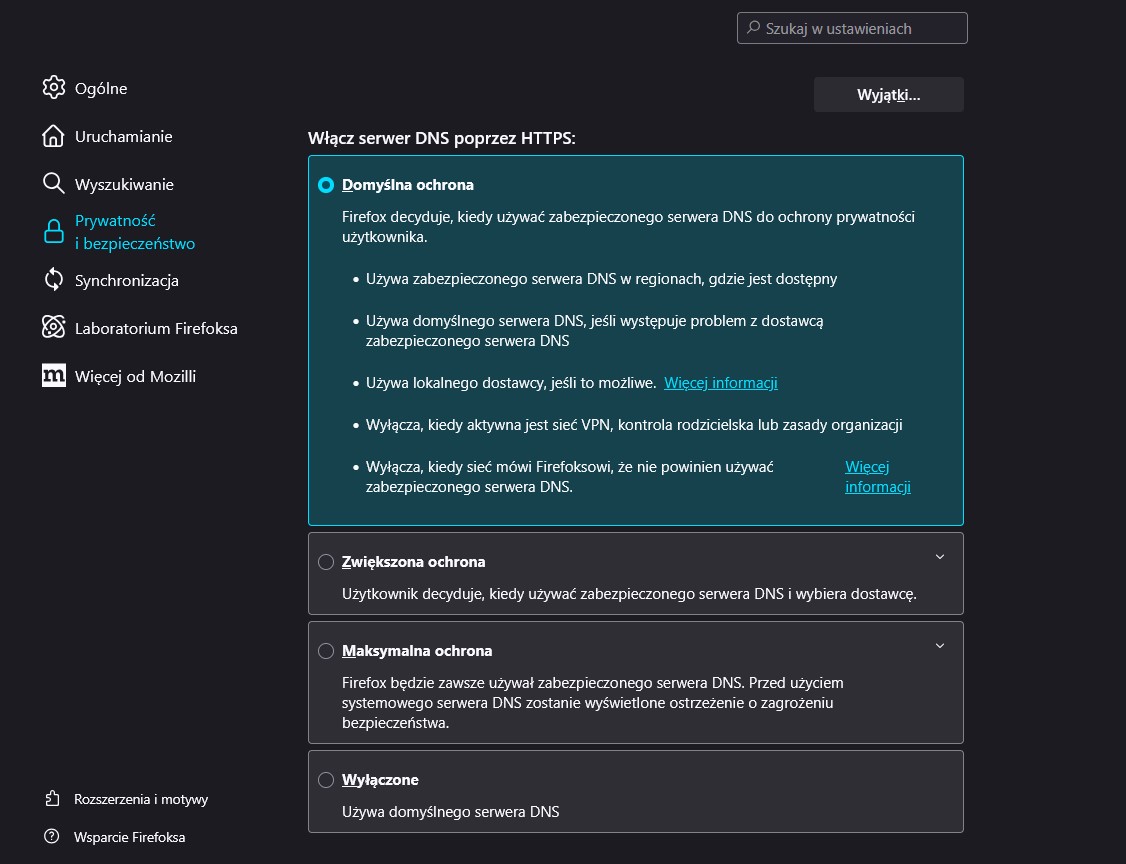Select the Więcej od Mozilli icon
Screen dimensions: 1126x864
pyautogui.click(x=53, y=376)
